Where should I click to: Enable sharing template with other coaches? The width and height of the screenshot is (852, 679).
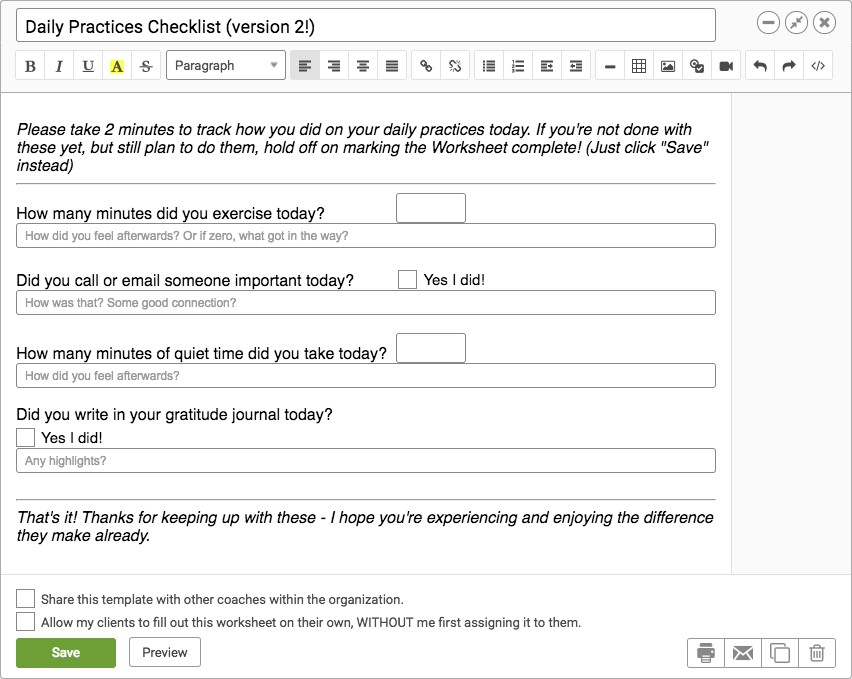[26, 599]
